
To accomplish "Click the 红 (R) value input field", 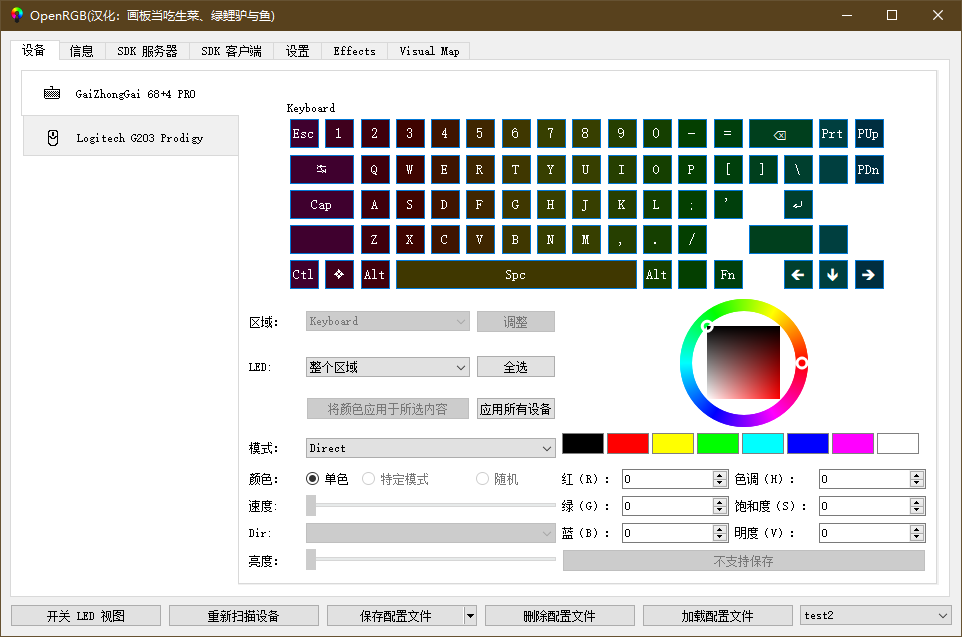I will (x=667, y=479).
